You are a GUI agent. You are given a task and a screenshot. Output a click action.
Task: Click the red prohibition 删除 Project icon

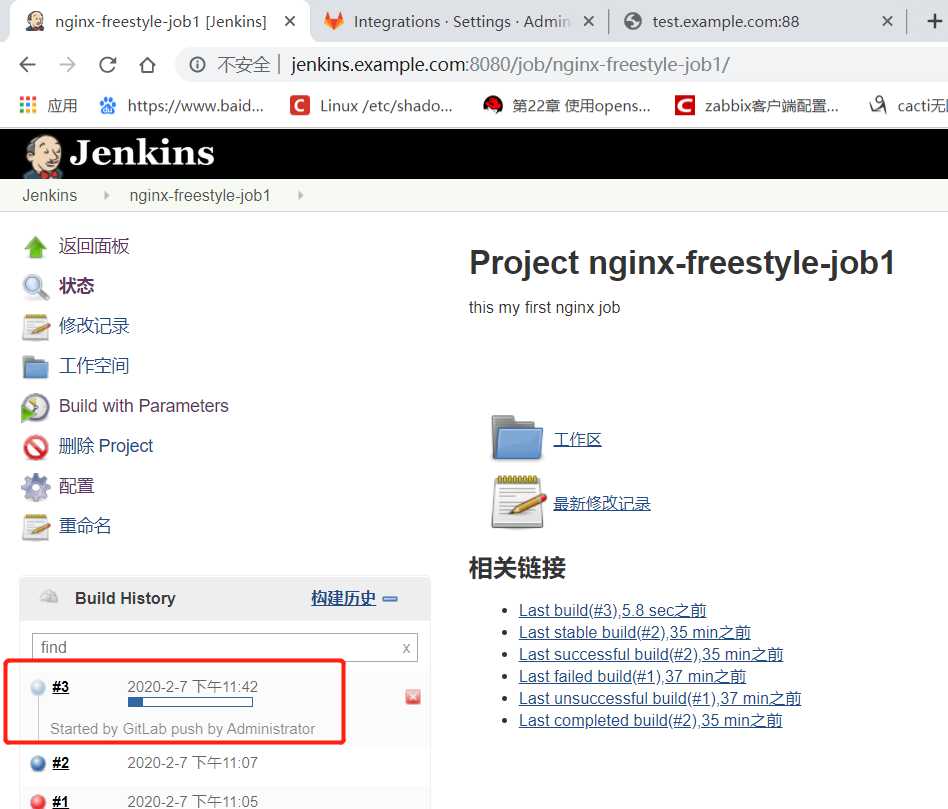(35, 447)
